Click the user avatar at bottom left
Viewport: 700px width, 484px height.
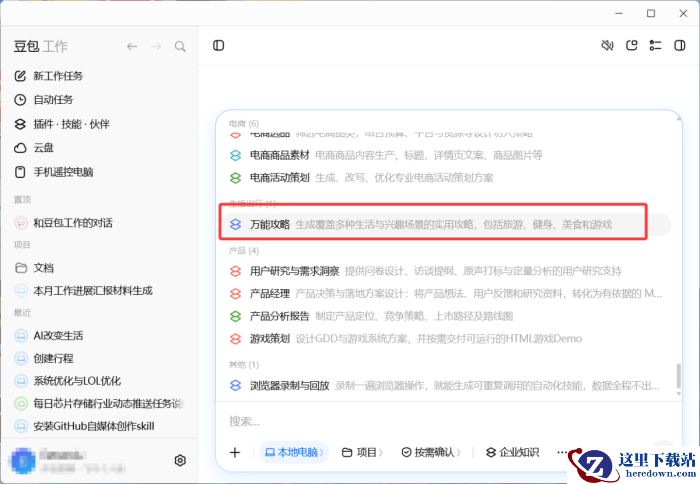pyautogui.click(x=23, y=461)
